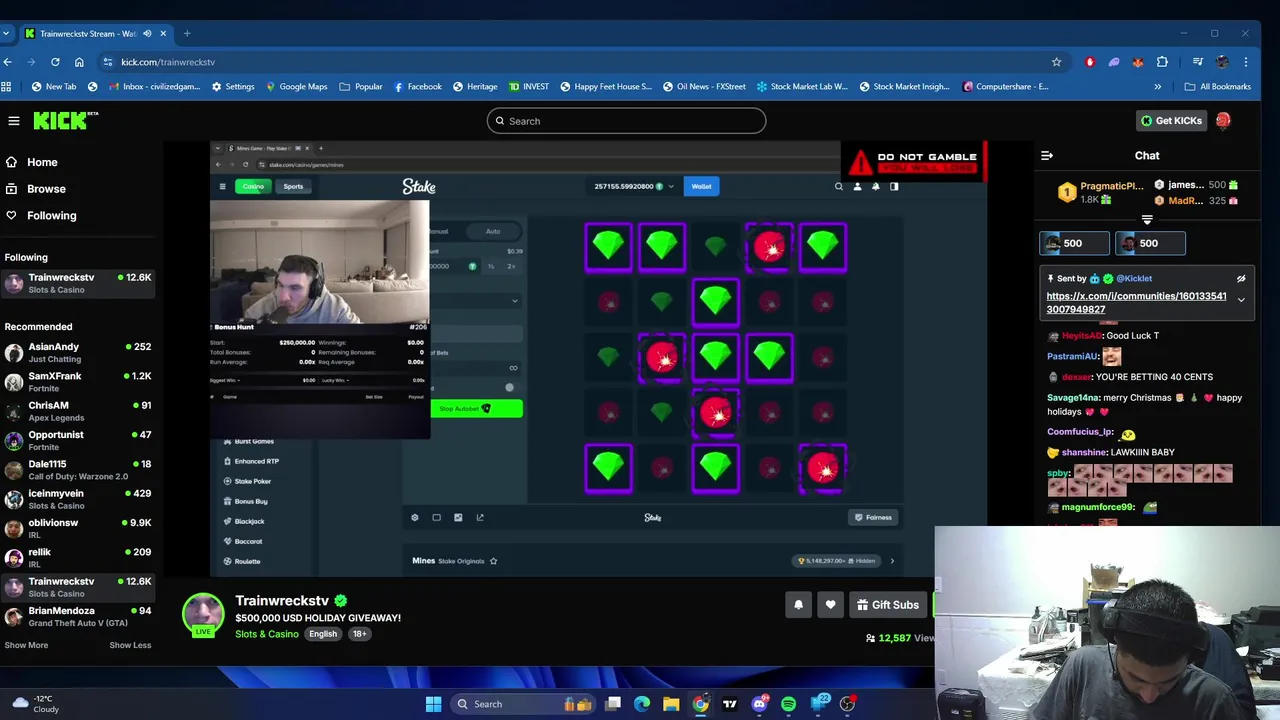This screenshot has height=720, width=1280.
Task: Open File Explorer from taskbar
Action: pyautogui.click(x=671, y=704)
